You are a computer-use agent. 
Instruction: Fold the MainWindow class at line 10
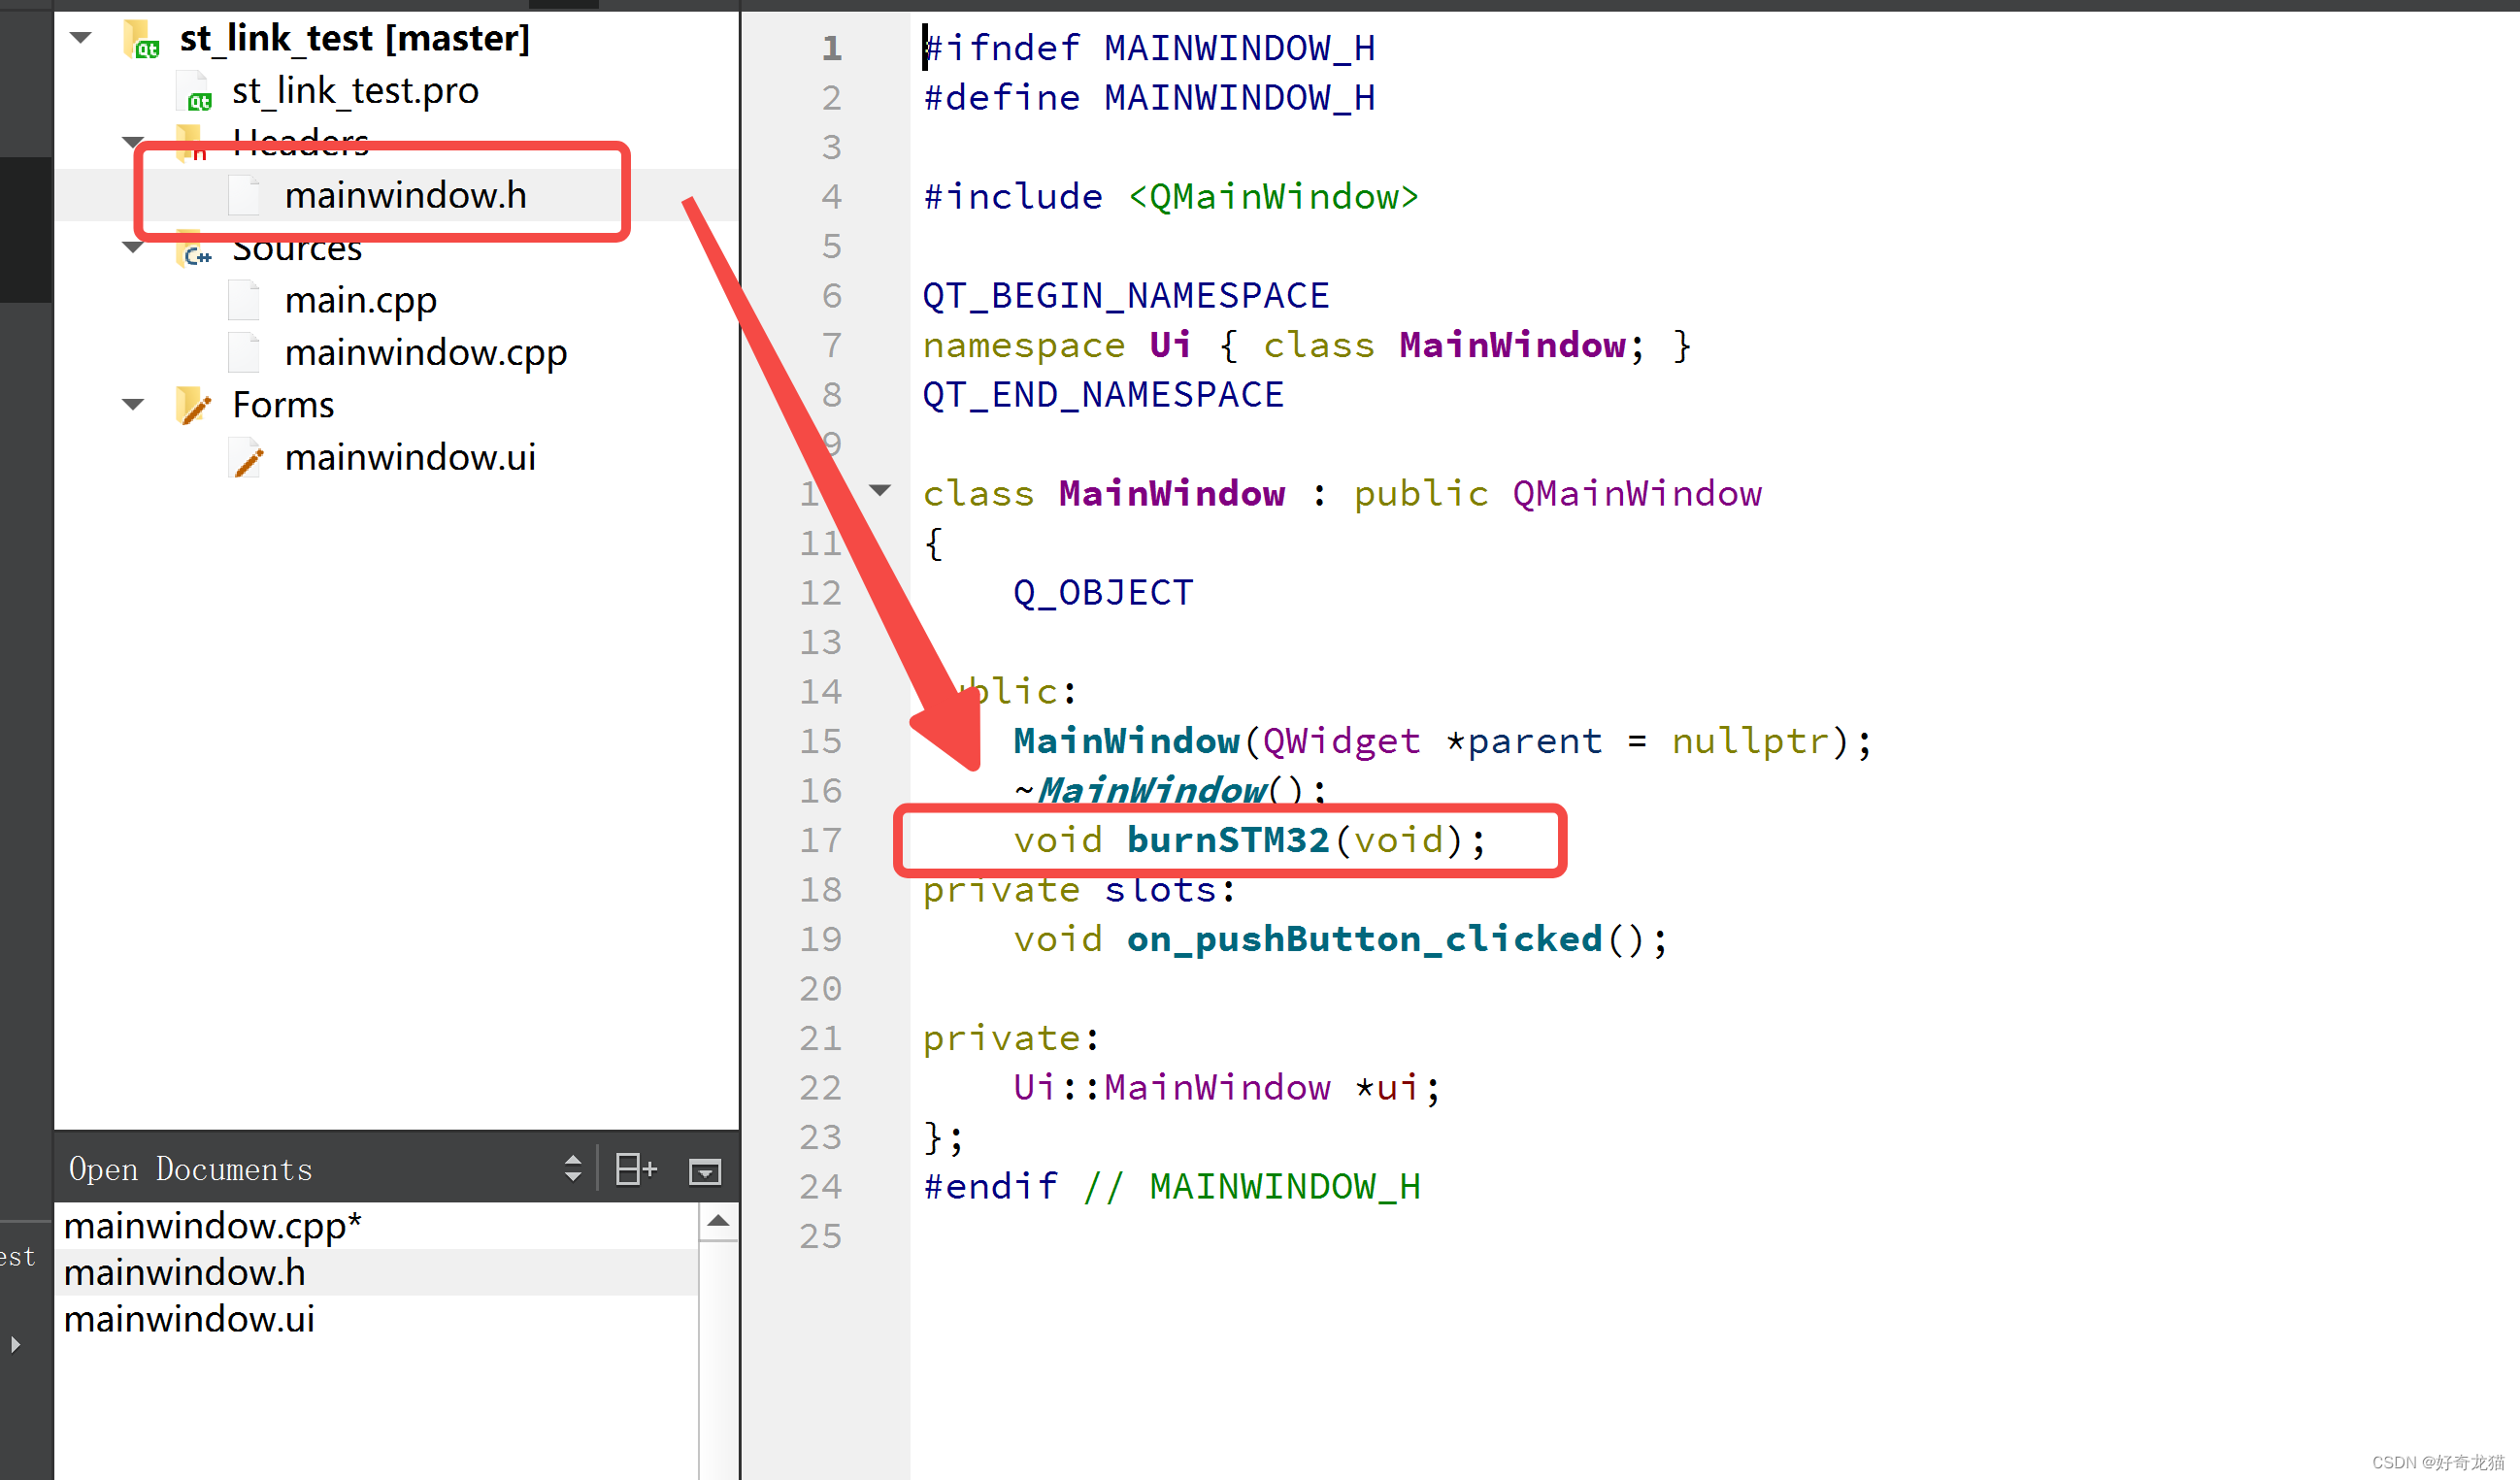(x=880, y=490)
